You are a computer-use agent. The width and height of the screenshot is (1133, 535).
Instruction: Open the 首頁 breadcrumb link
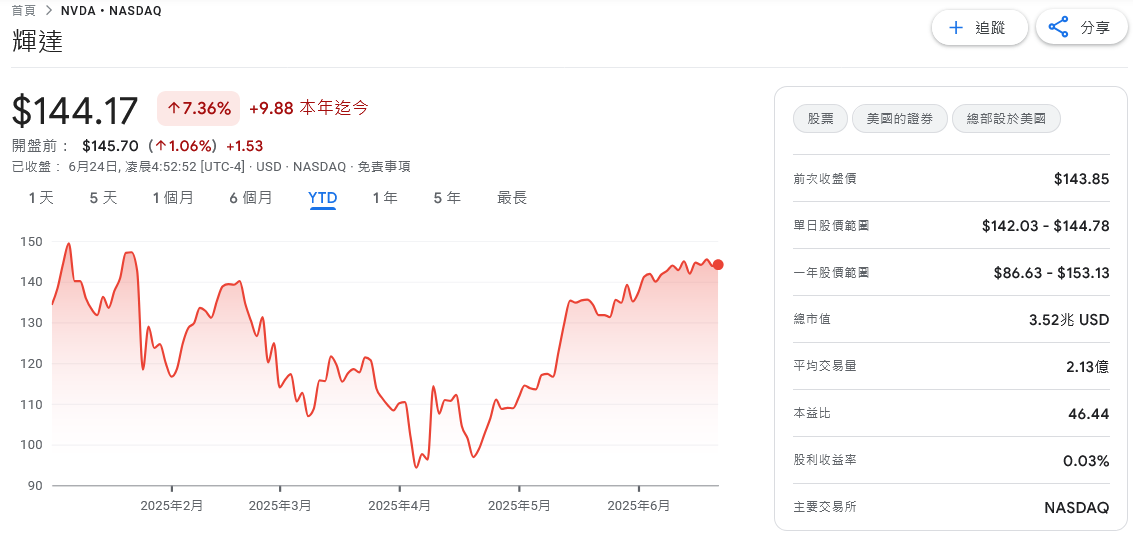(24, 10)
